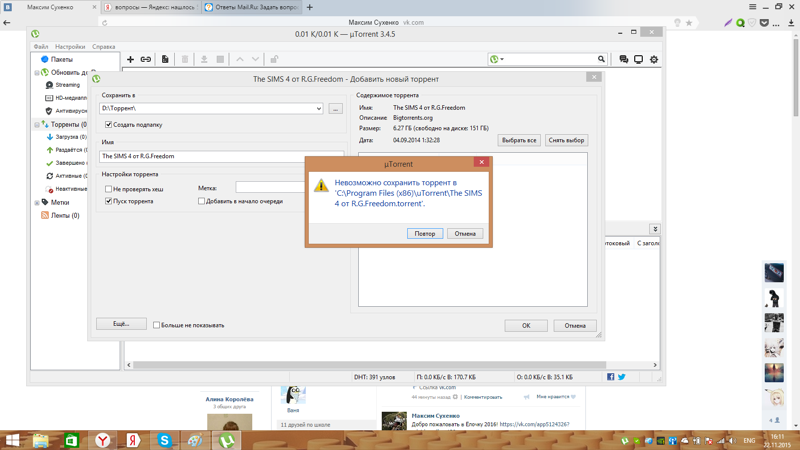
Task: Click the Add Torrent plus icon
Action: pos(130,59)
